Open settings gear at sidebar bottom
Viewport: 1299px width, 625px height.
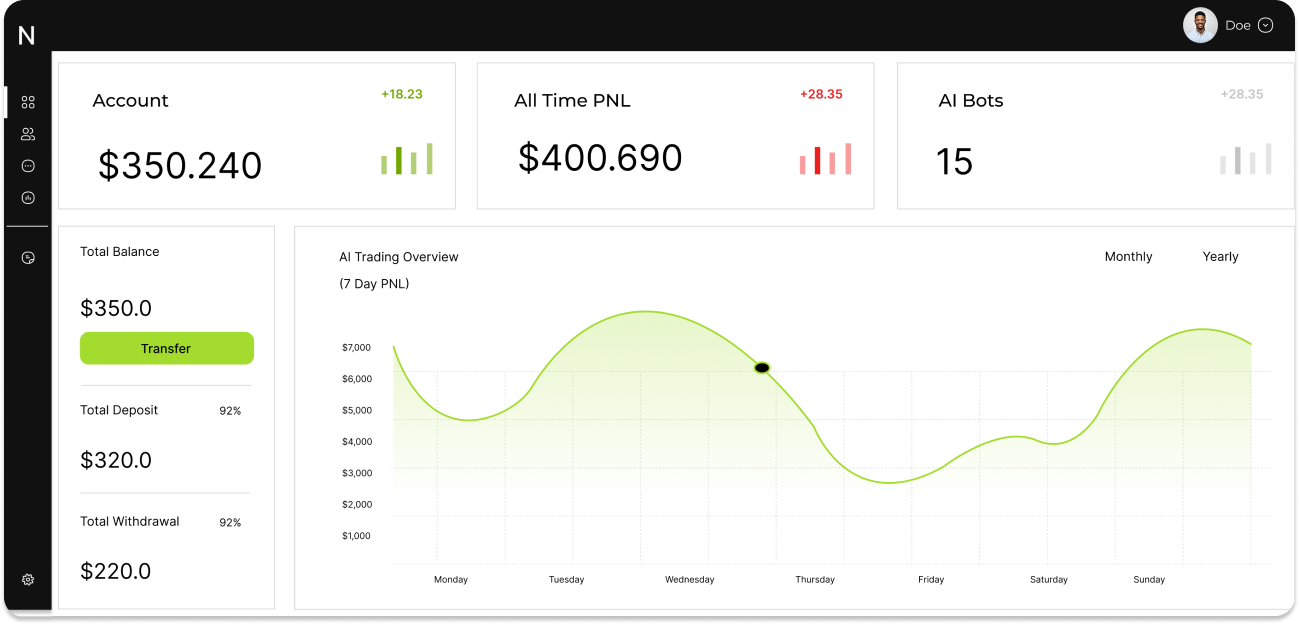pos(28,579)
